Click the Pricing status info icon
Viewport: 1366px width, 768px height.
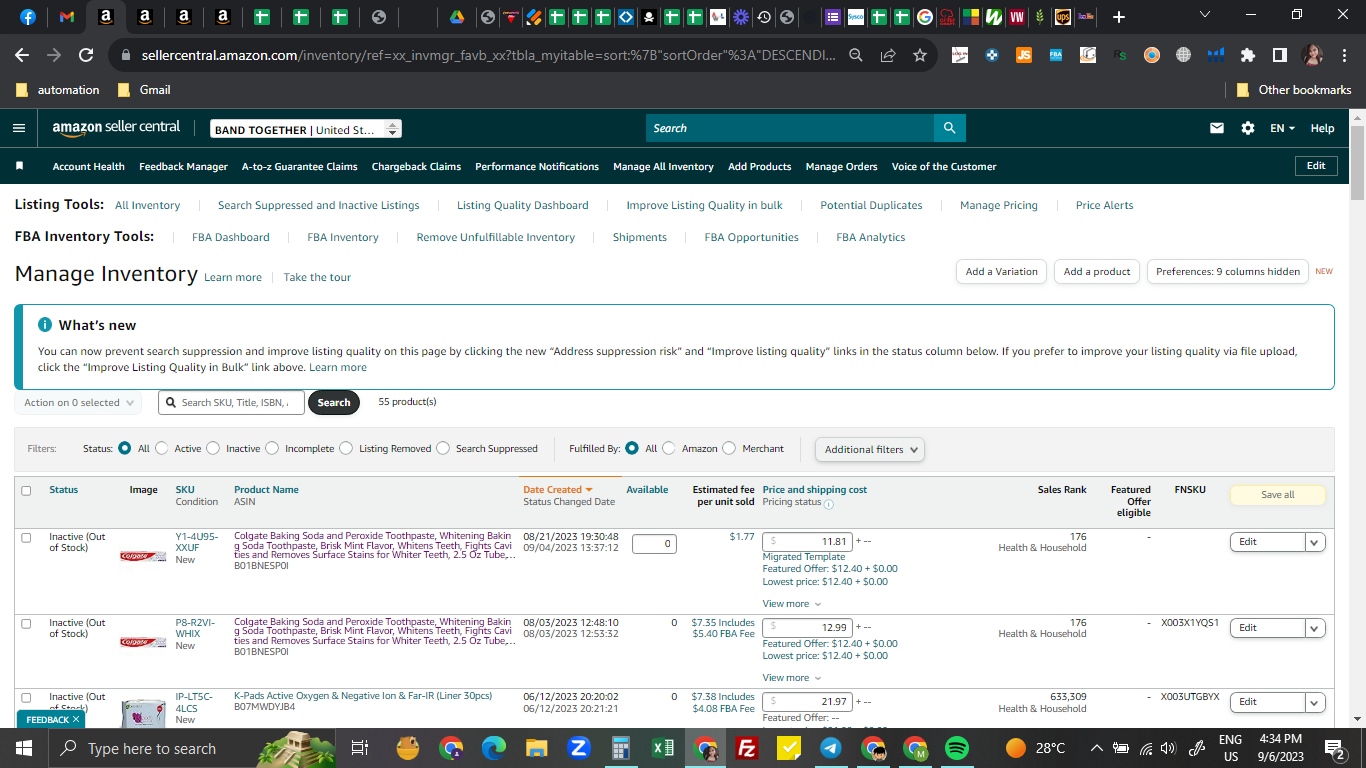829,504
